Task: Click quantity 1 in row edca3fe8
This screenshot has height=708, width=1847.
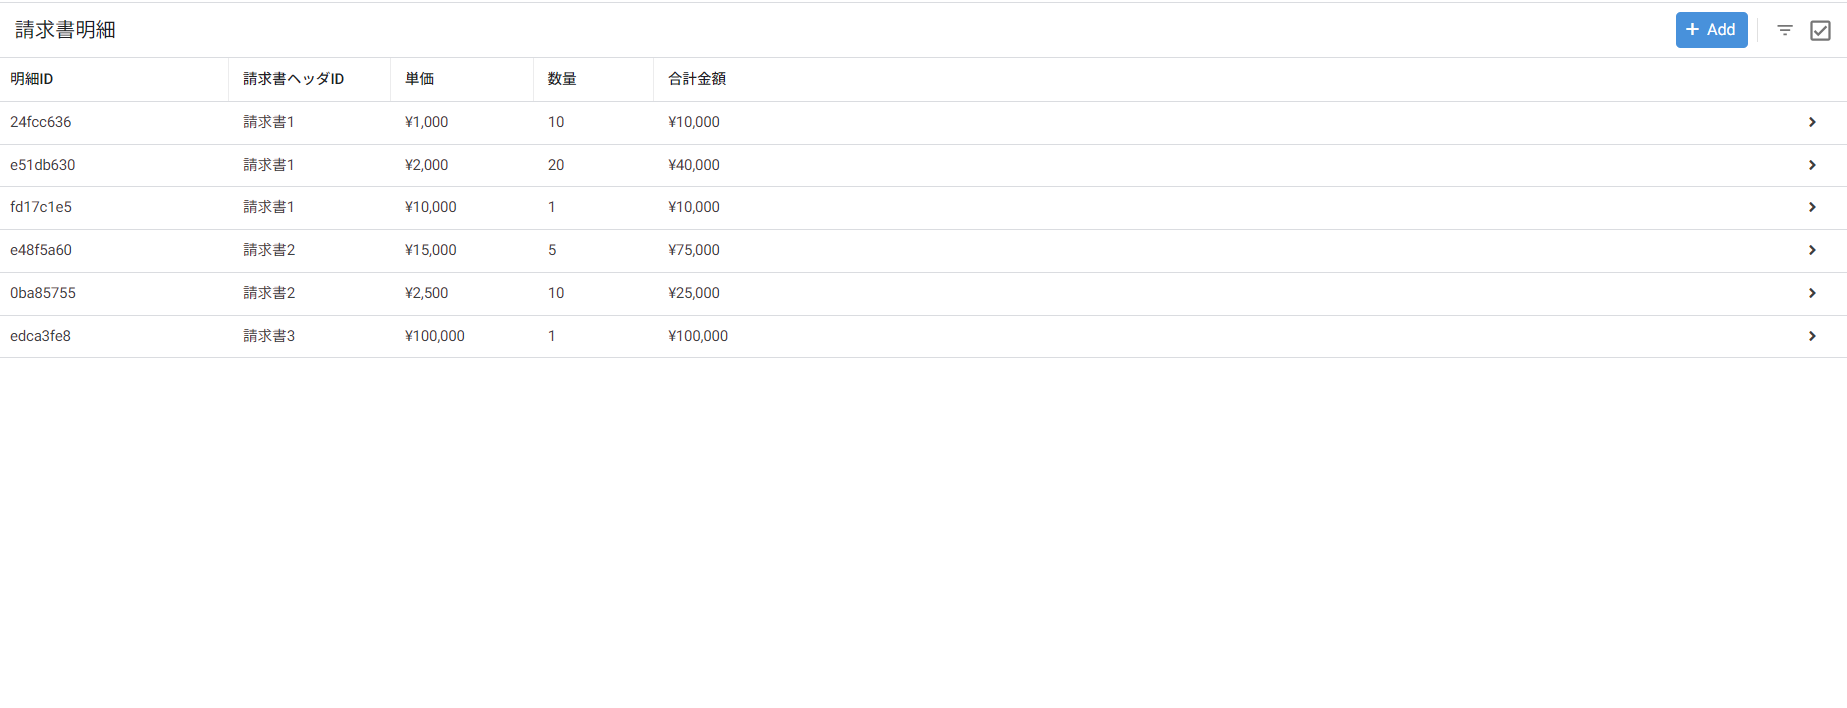Action: pos(552,336)
